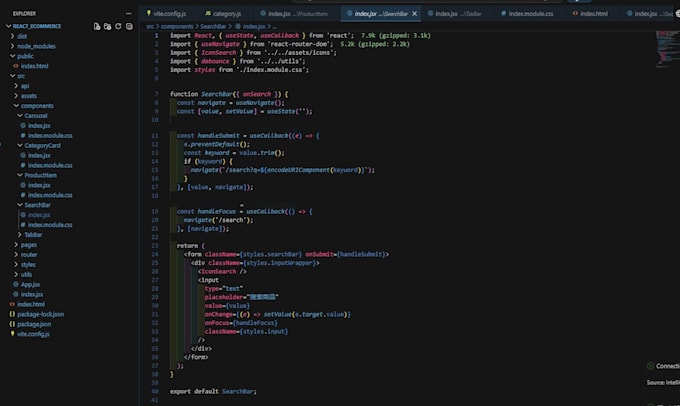Click 'index.jsx' in the breadcrumb path

[x=253, y=26]
